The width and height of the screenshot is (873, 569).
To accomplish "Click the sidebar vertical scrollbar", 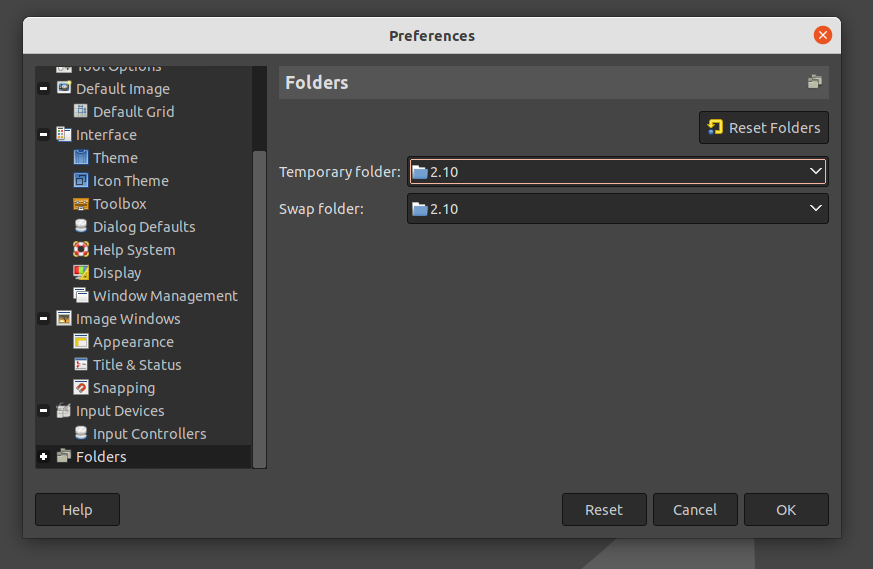I will (260, 300).
